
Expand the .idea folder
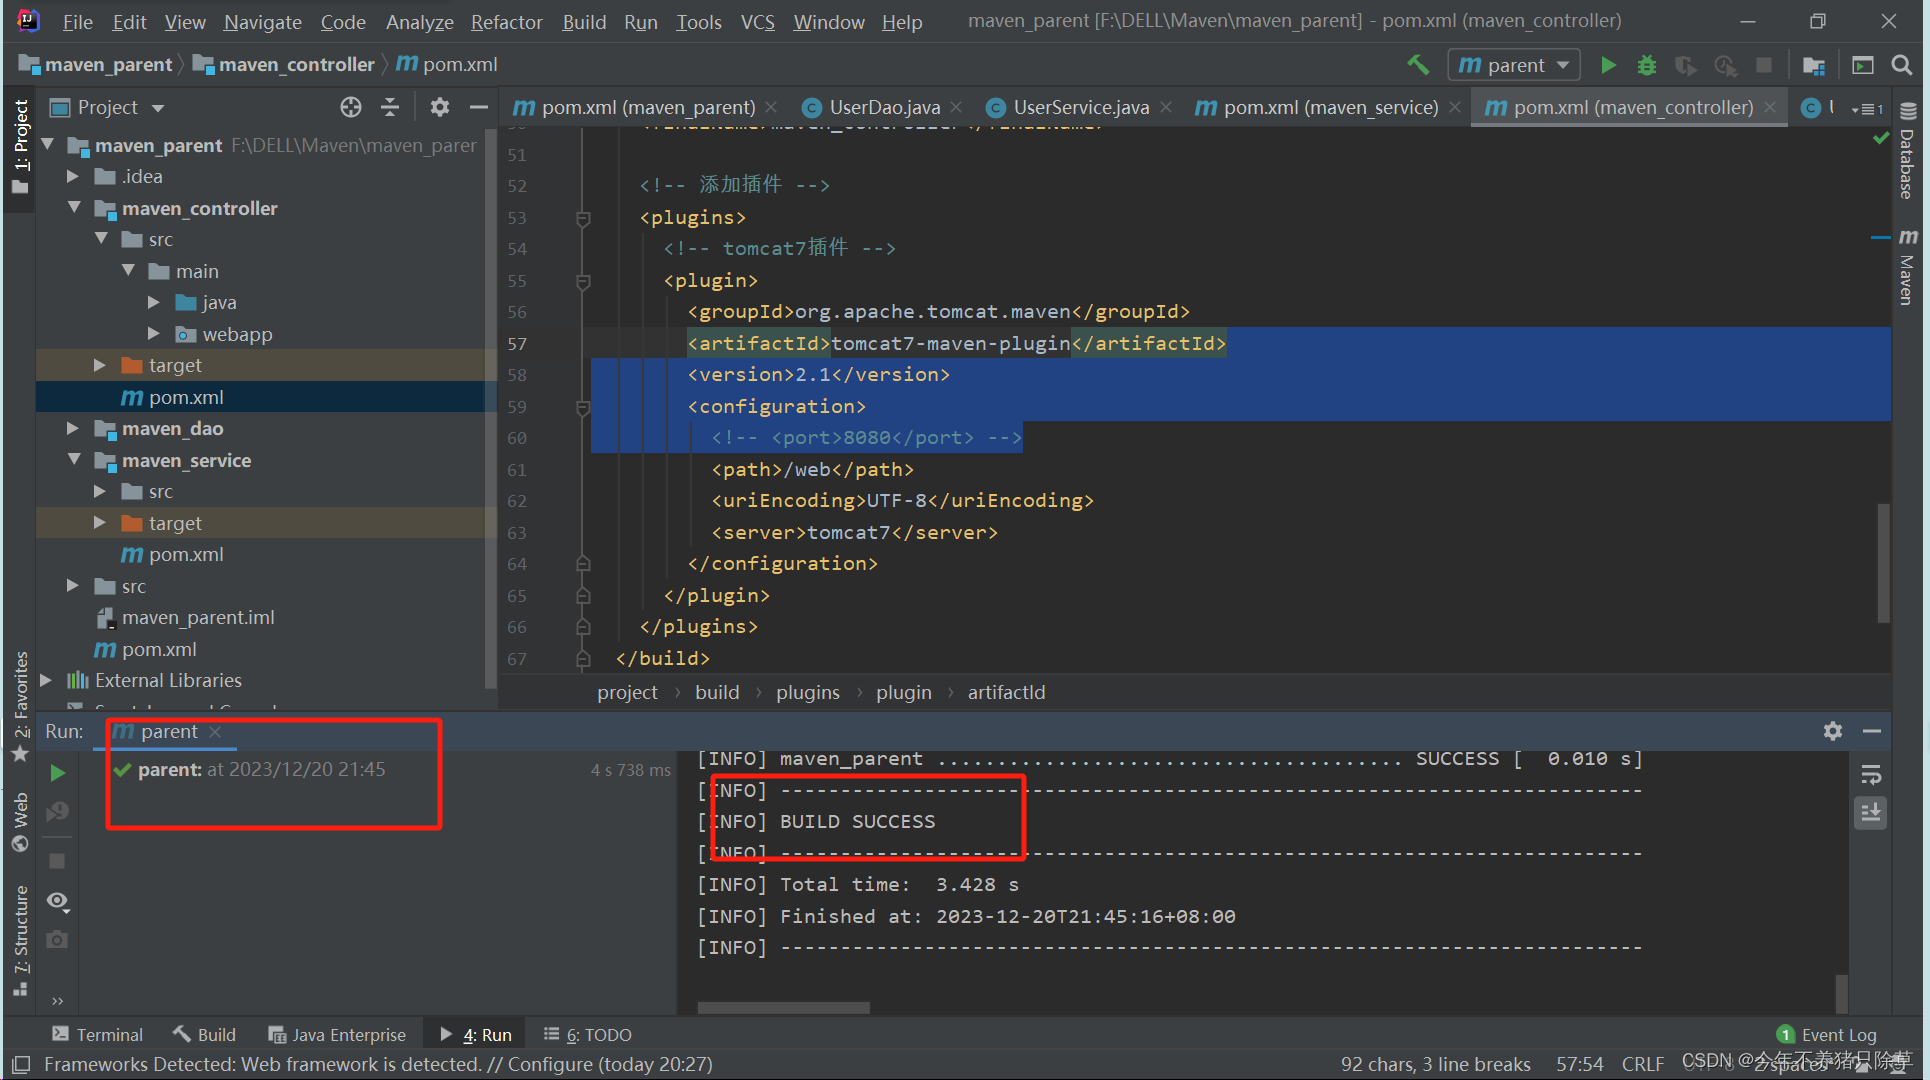click(73, 176)
